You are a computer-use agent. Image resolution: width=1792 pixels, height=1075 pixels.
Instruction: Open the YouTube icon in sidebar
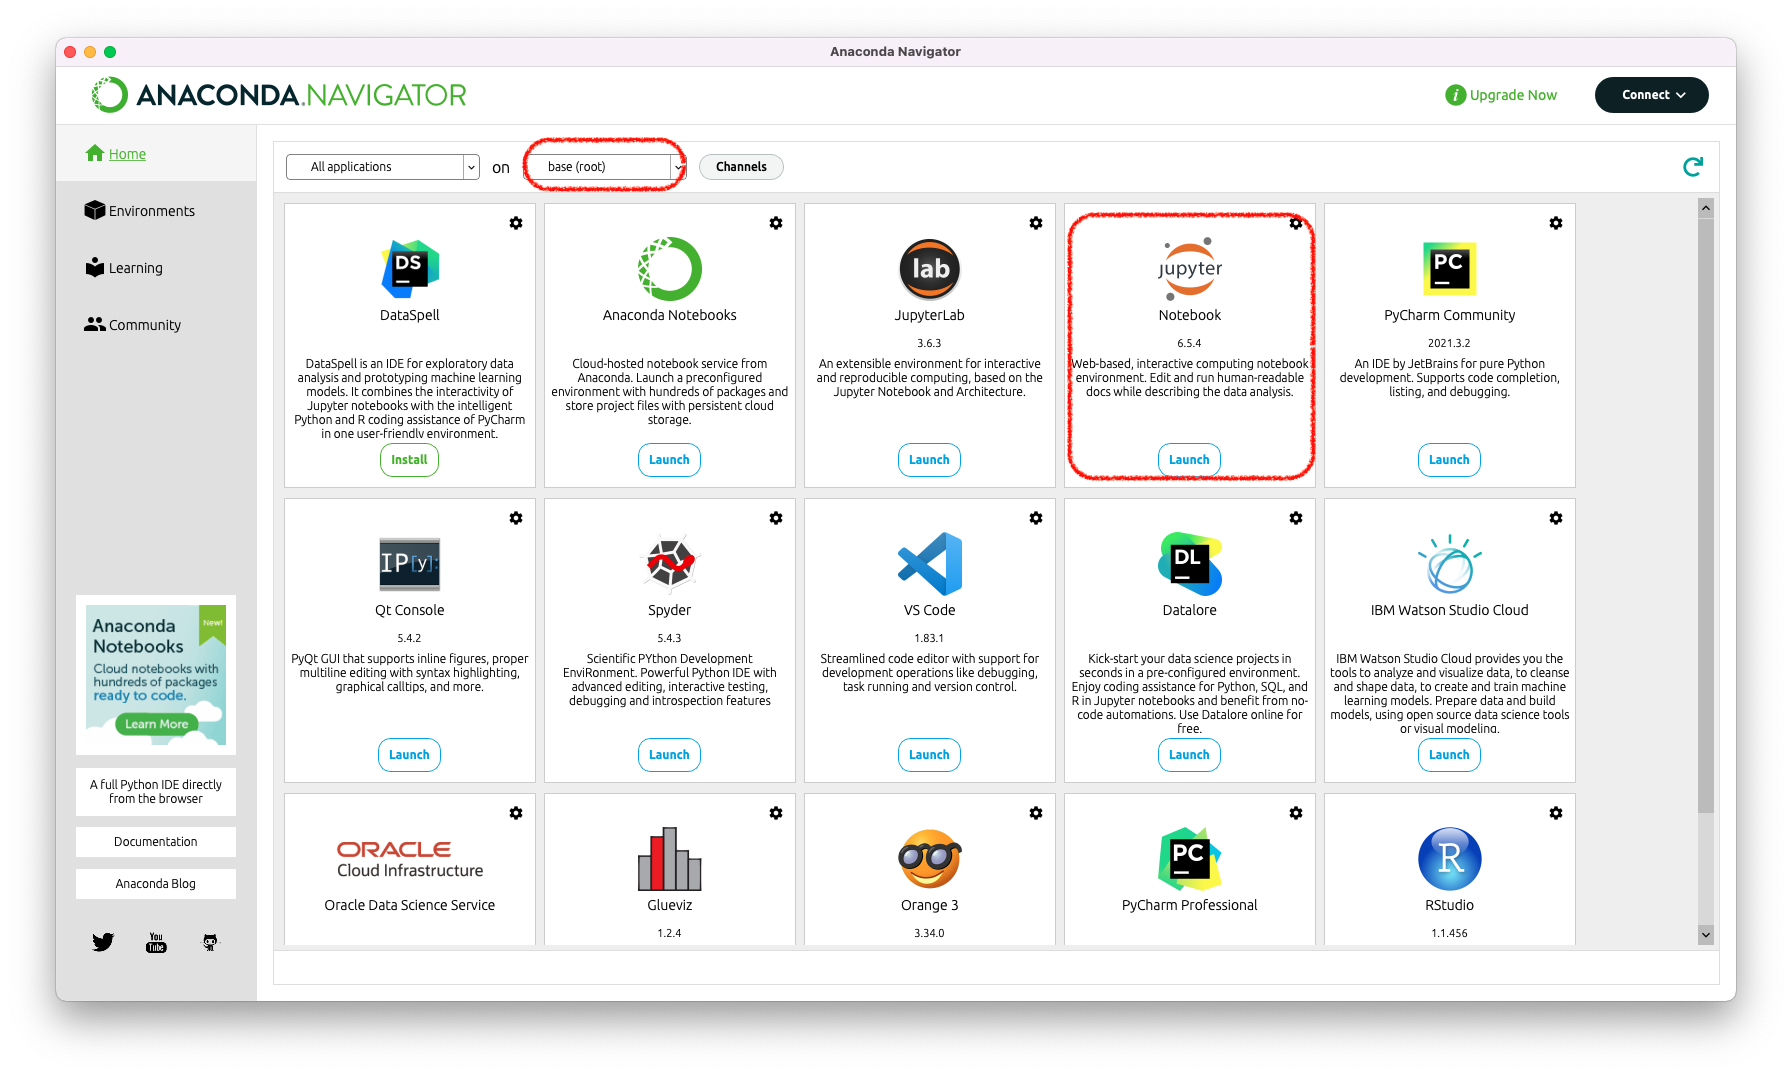click(156, 942)
